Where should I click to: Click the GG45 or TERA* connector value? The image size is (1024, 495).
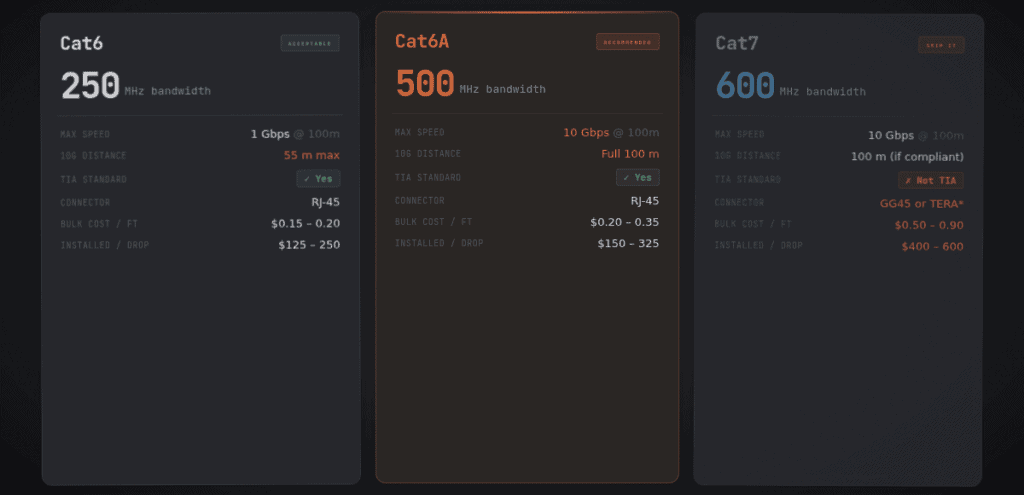(x=921, y=204)
